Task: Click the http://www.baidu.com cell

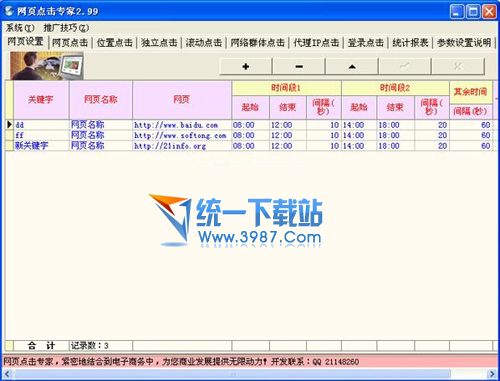Action: 182,125
